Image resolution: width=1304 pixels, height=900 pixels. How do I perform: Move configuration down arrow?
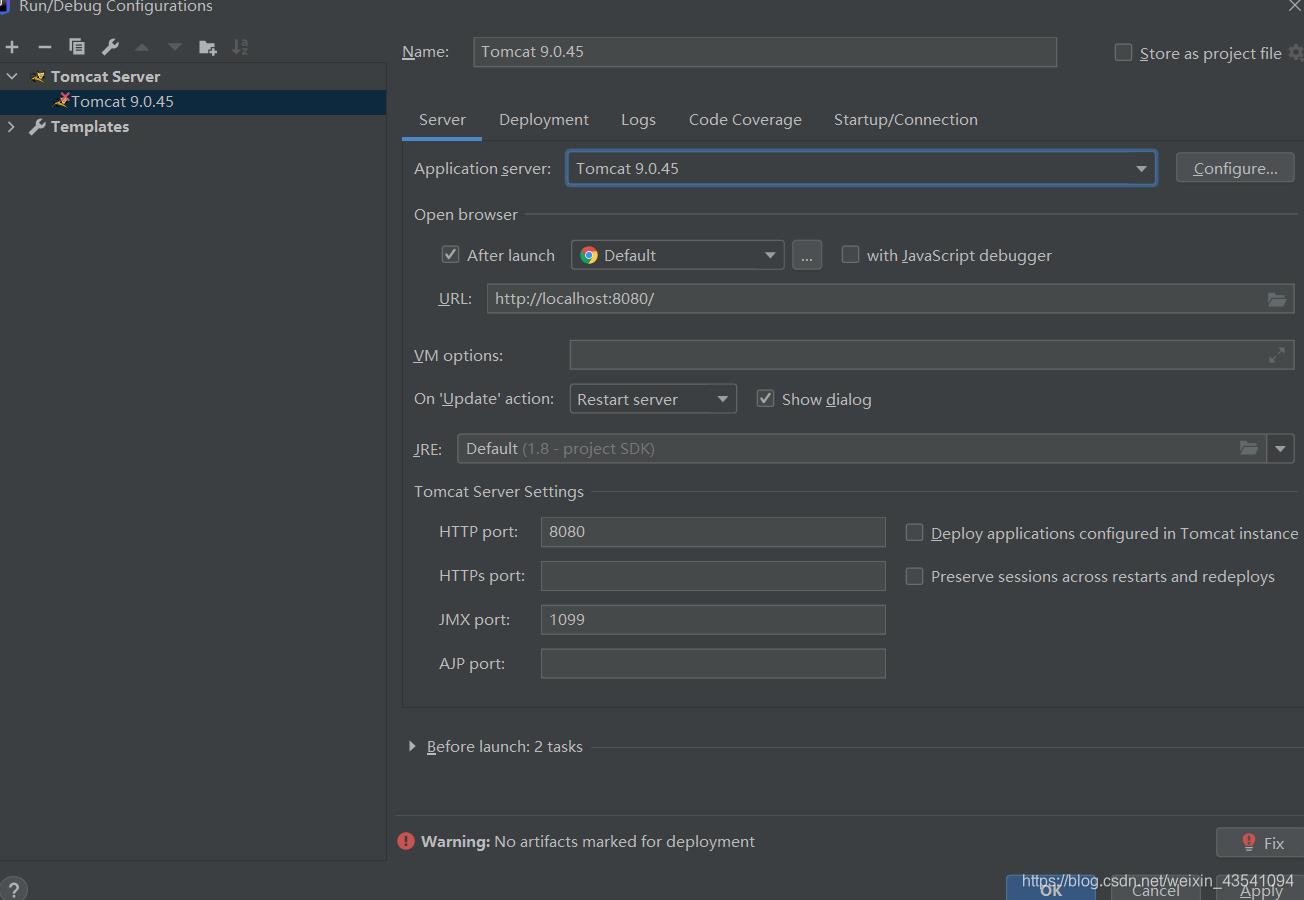pyautogui.click(x=175, y=47)
